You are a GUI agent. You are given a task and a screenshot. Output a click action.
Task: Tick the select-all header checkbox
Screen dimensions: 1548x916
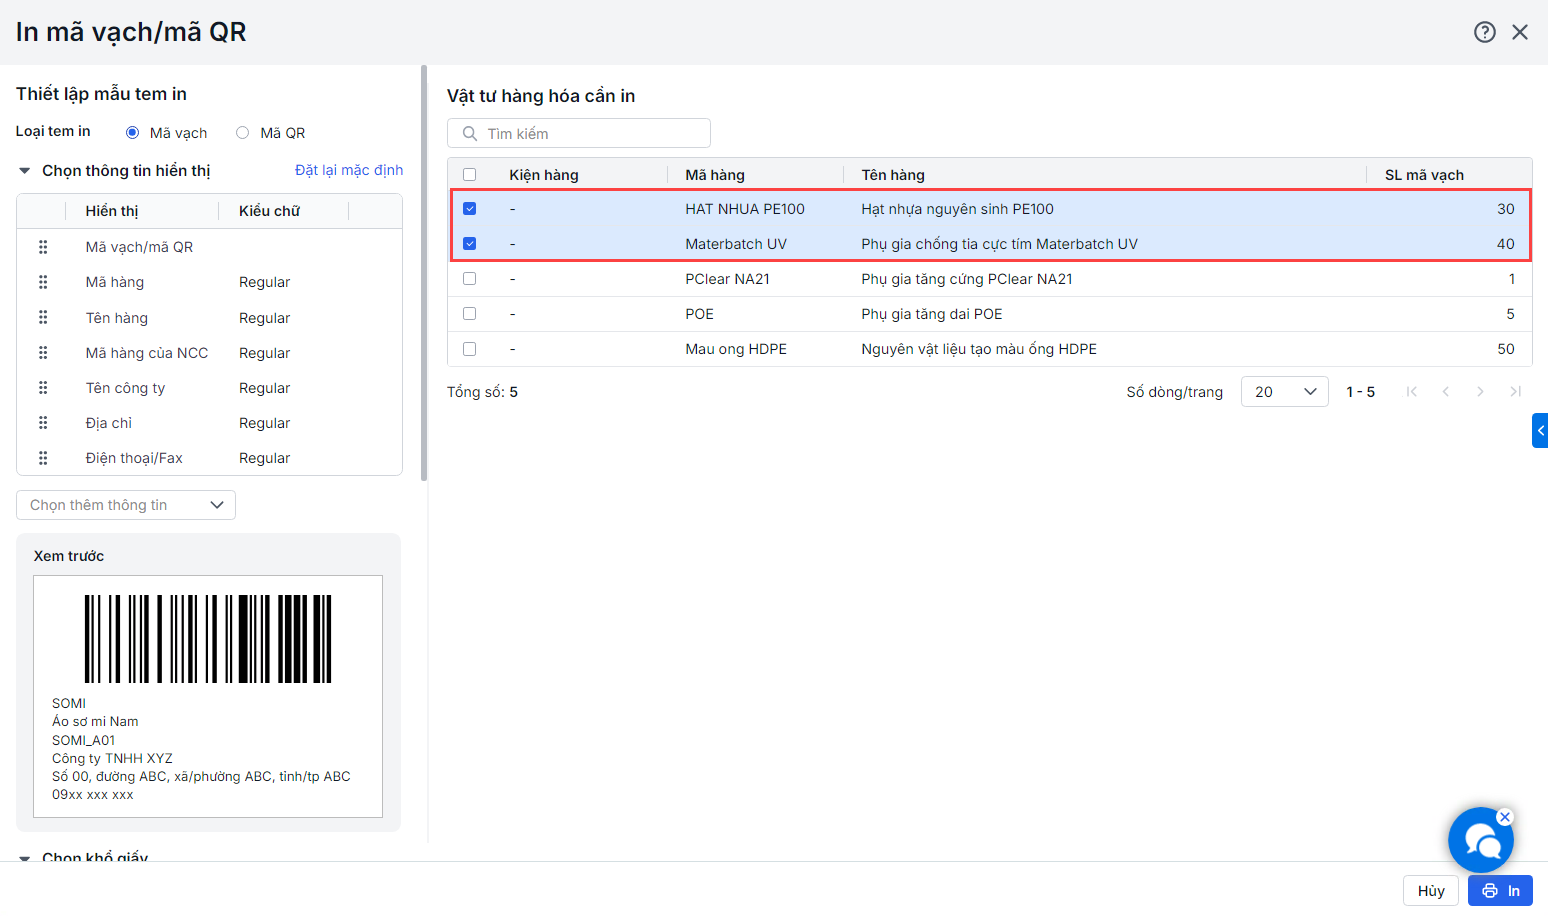(x=470, y=175)
